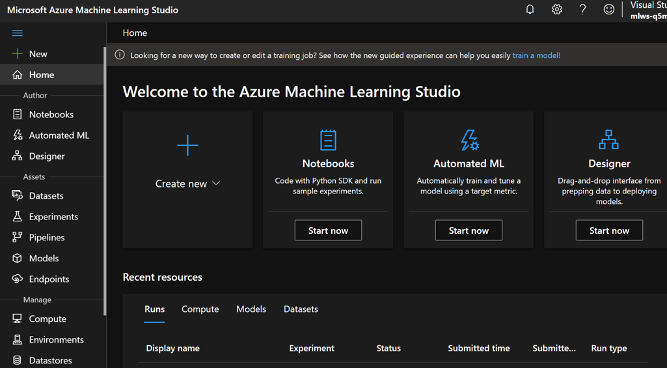Click the Notebooks sidebar icon
The image size is (667, 368).
pos(17,114)
